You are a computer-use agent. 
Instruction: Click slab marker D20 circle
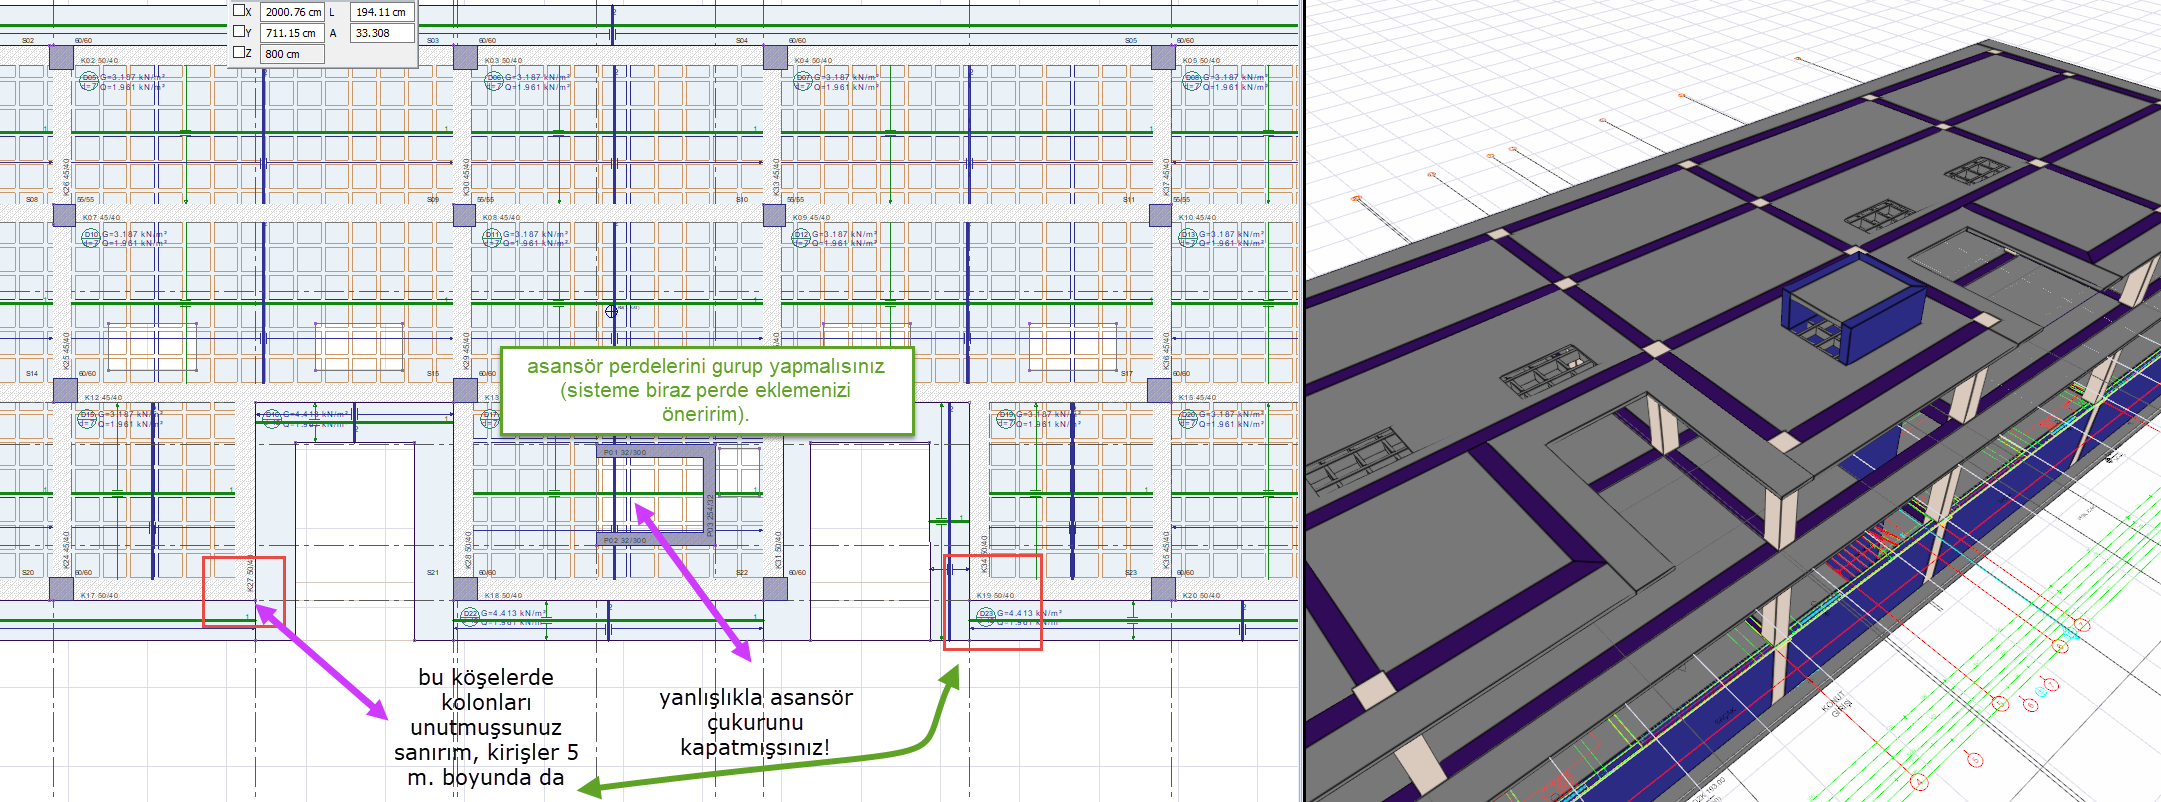1187,418
